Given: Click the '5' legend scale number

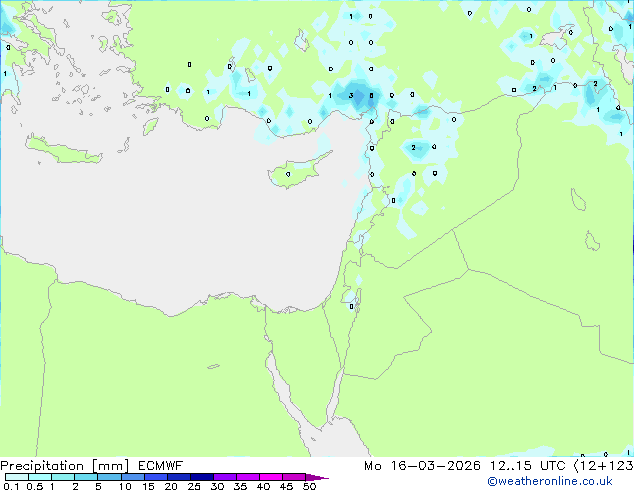Looking at the screenshot, I should [98, 486].
